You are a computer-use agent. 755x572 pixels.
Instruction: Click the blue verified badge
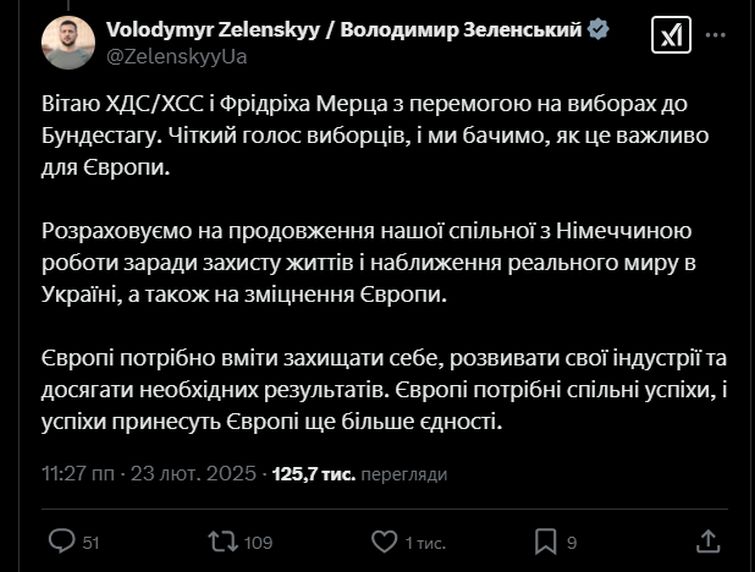pyautogui.click(x=599, y=30)
